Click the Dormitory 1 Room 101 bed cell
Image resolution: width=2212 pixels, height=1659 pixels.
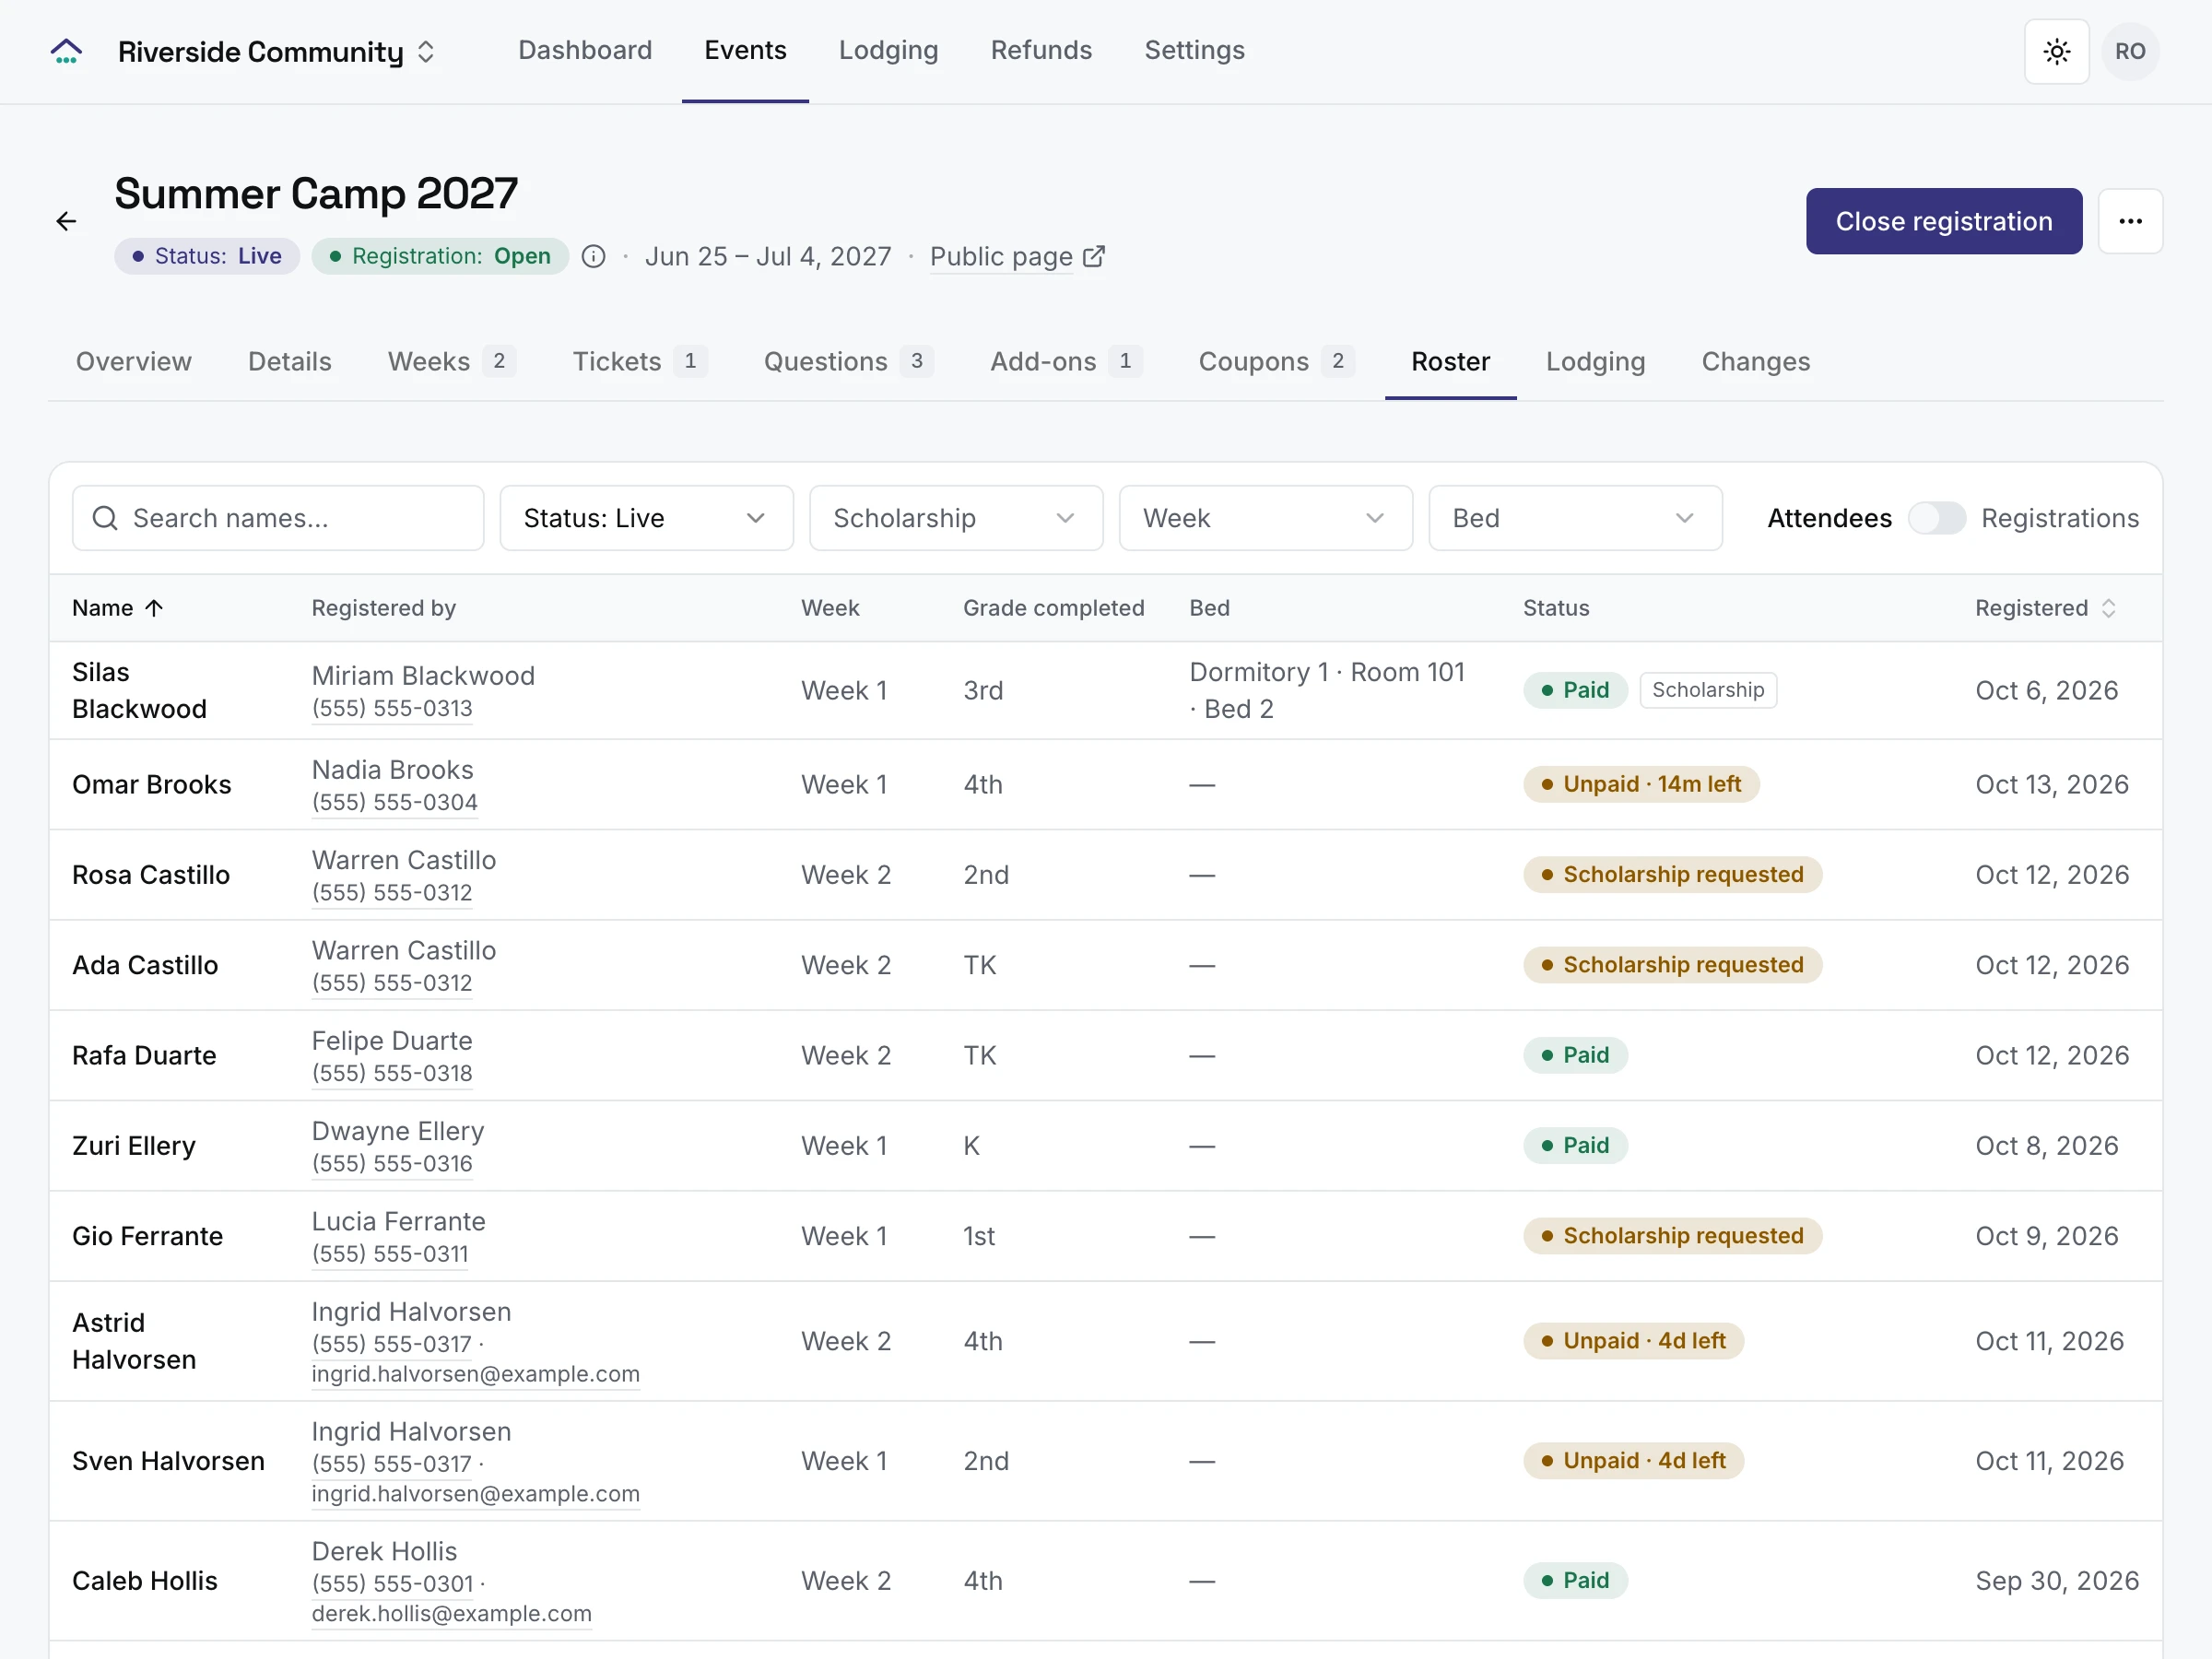(x=1327, y=690)
